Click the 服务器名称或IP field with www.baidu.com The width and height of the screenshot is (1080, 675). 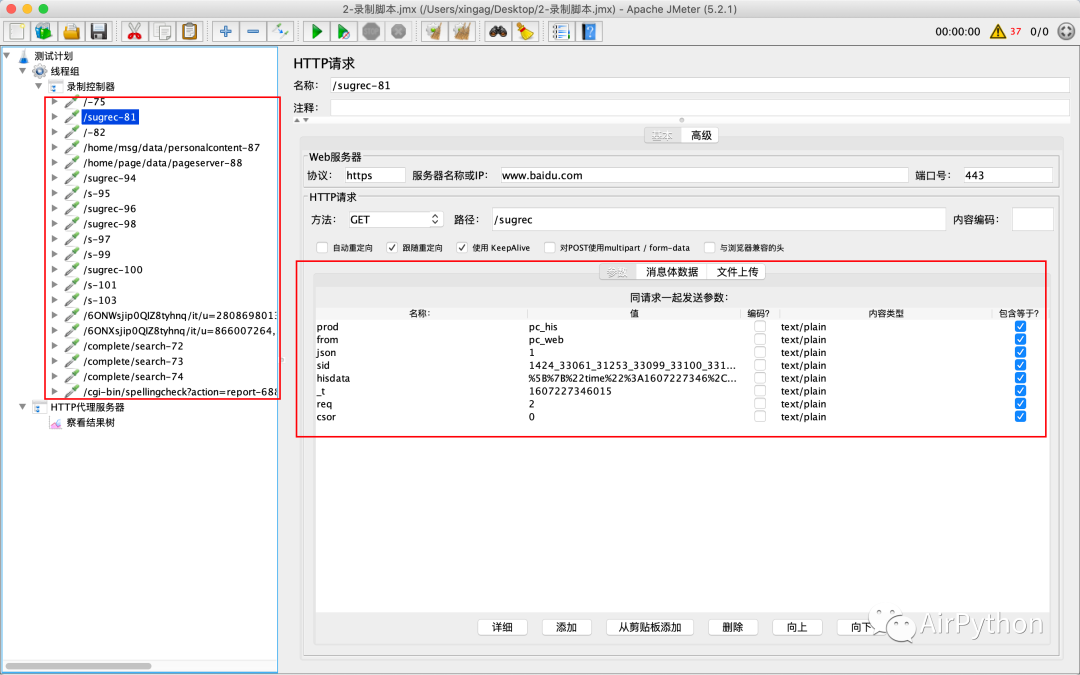[703, 175]
